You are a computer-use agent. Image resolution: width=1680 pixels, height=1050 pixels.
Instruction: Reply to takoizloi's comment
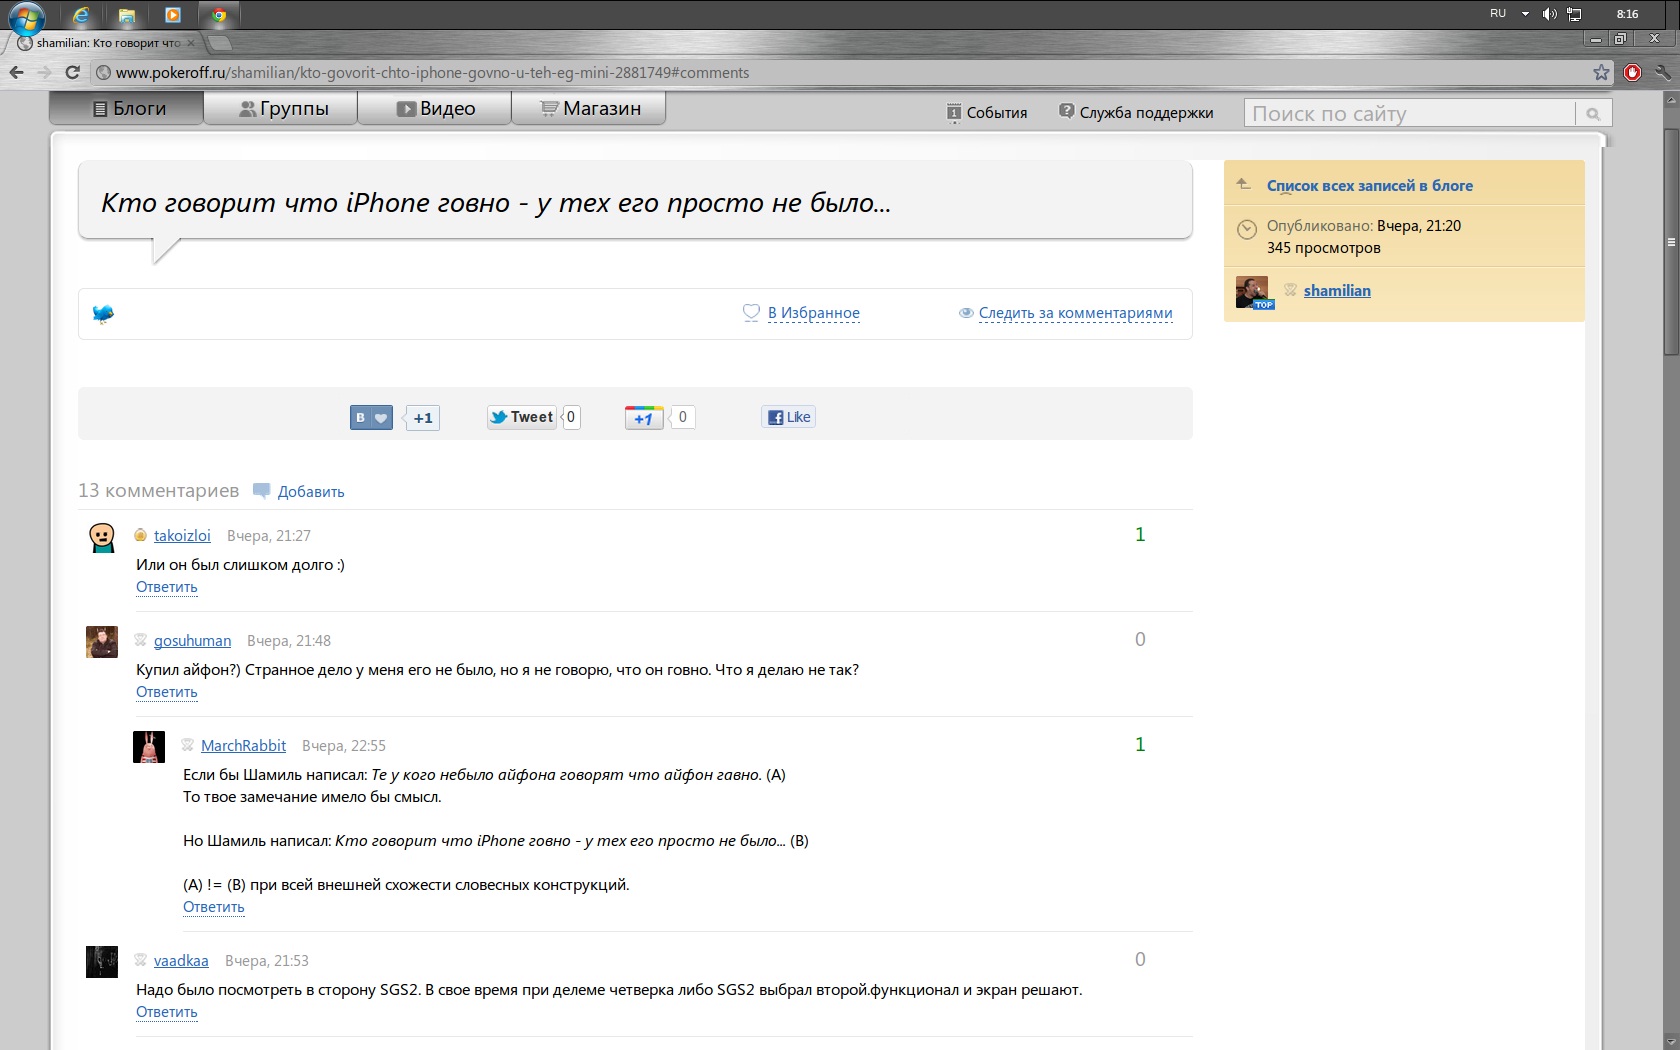pos(167,587)
